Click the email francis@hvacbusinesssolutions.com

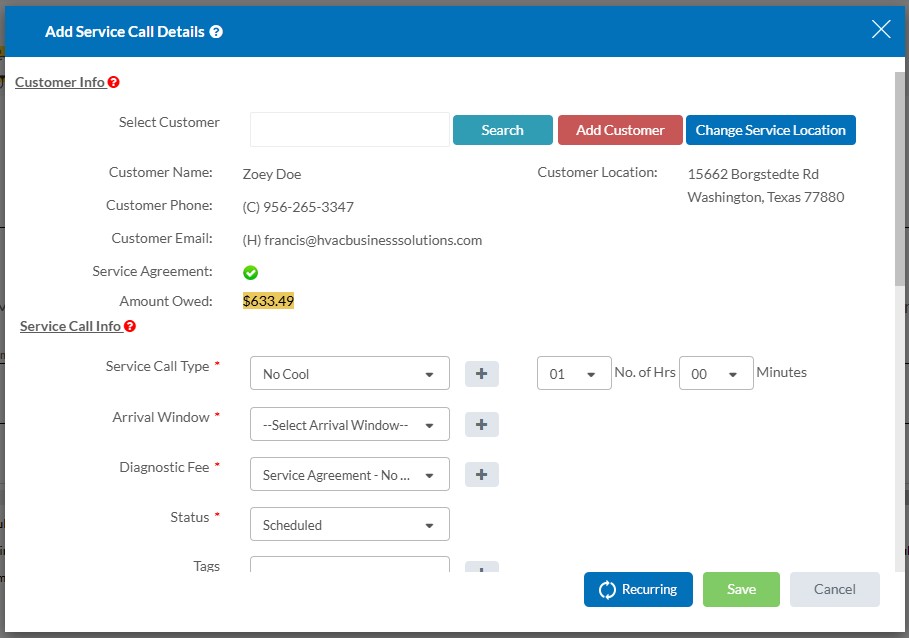click(x=373, y=240)
